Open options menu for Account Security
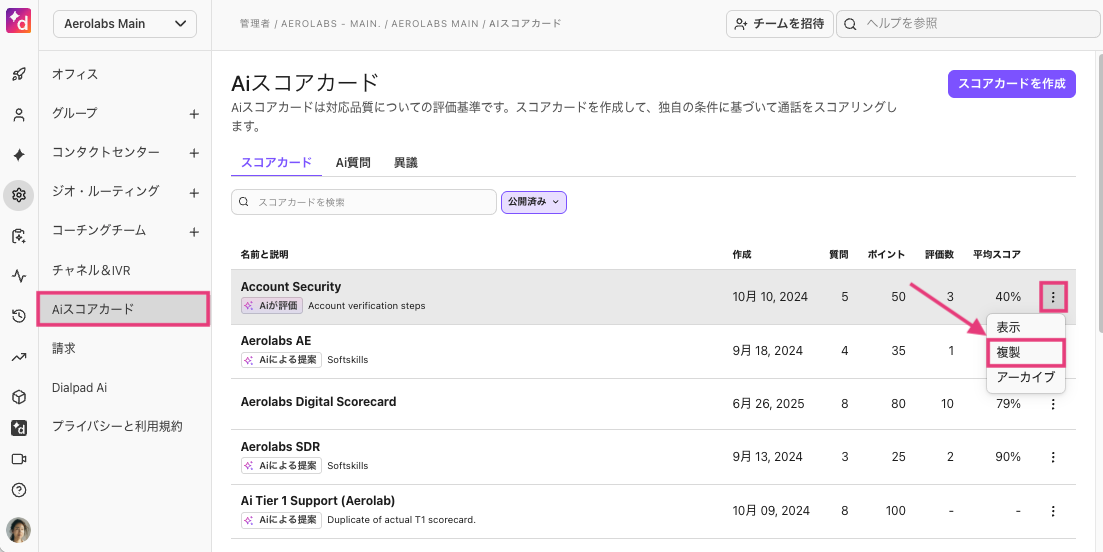This screenshot has width=1103, height=552. 1053,297
